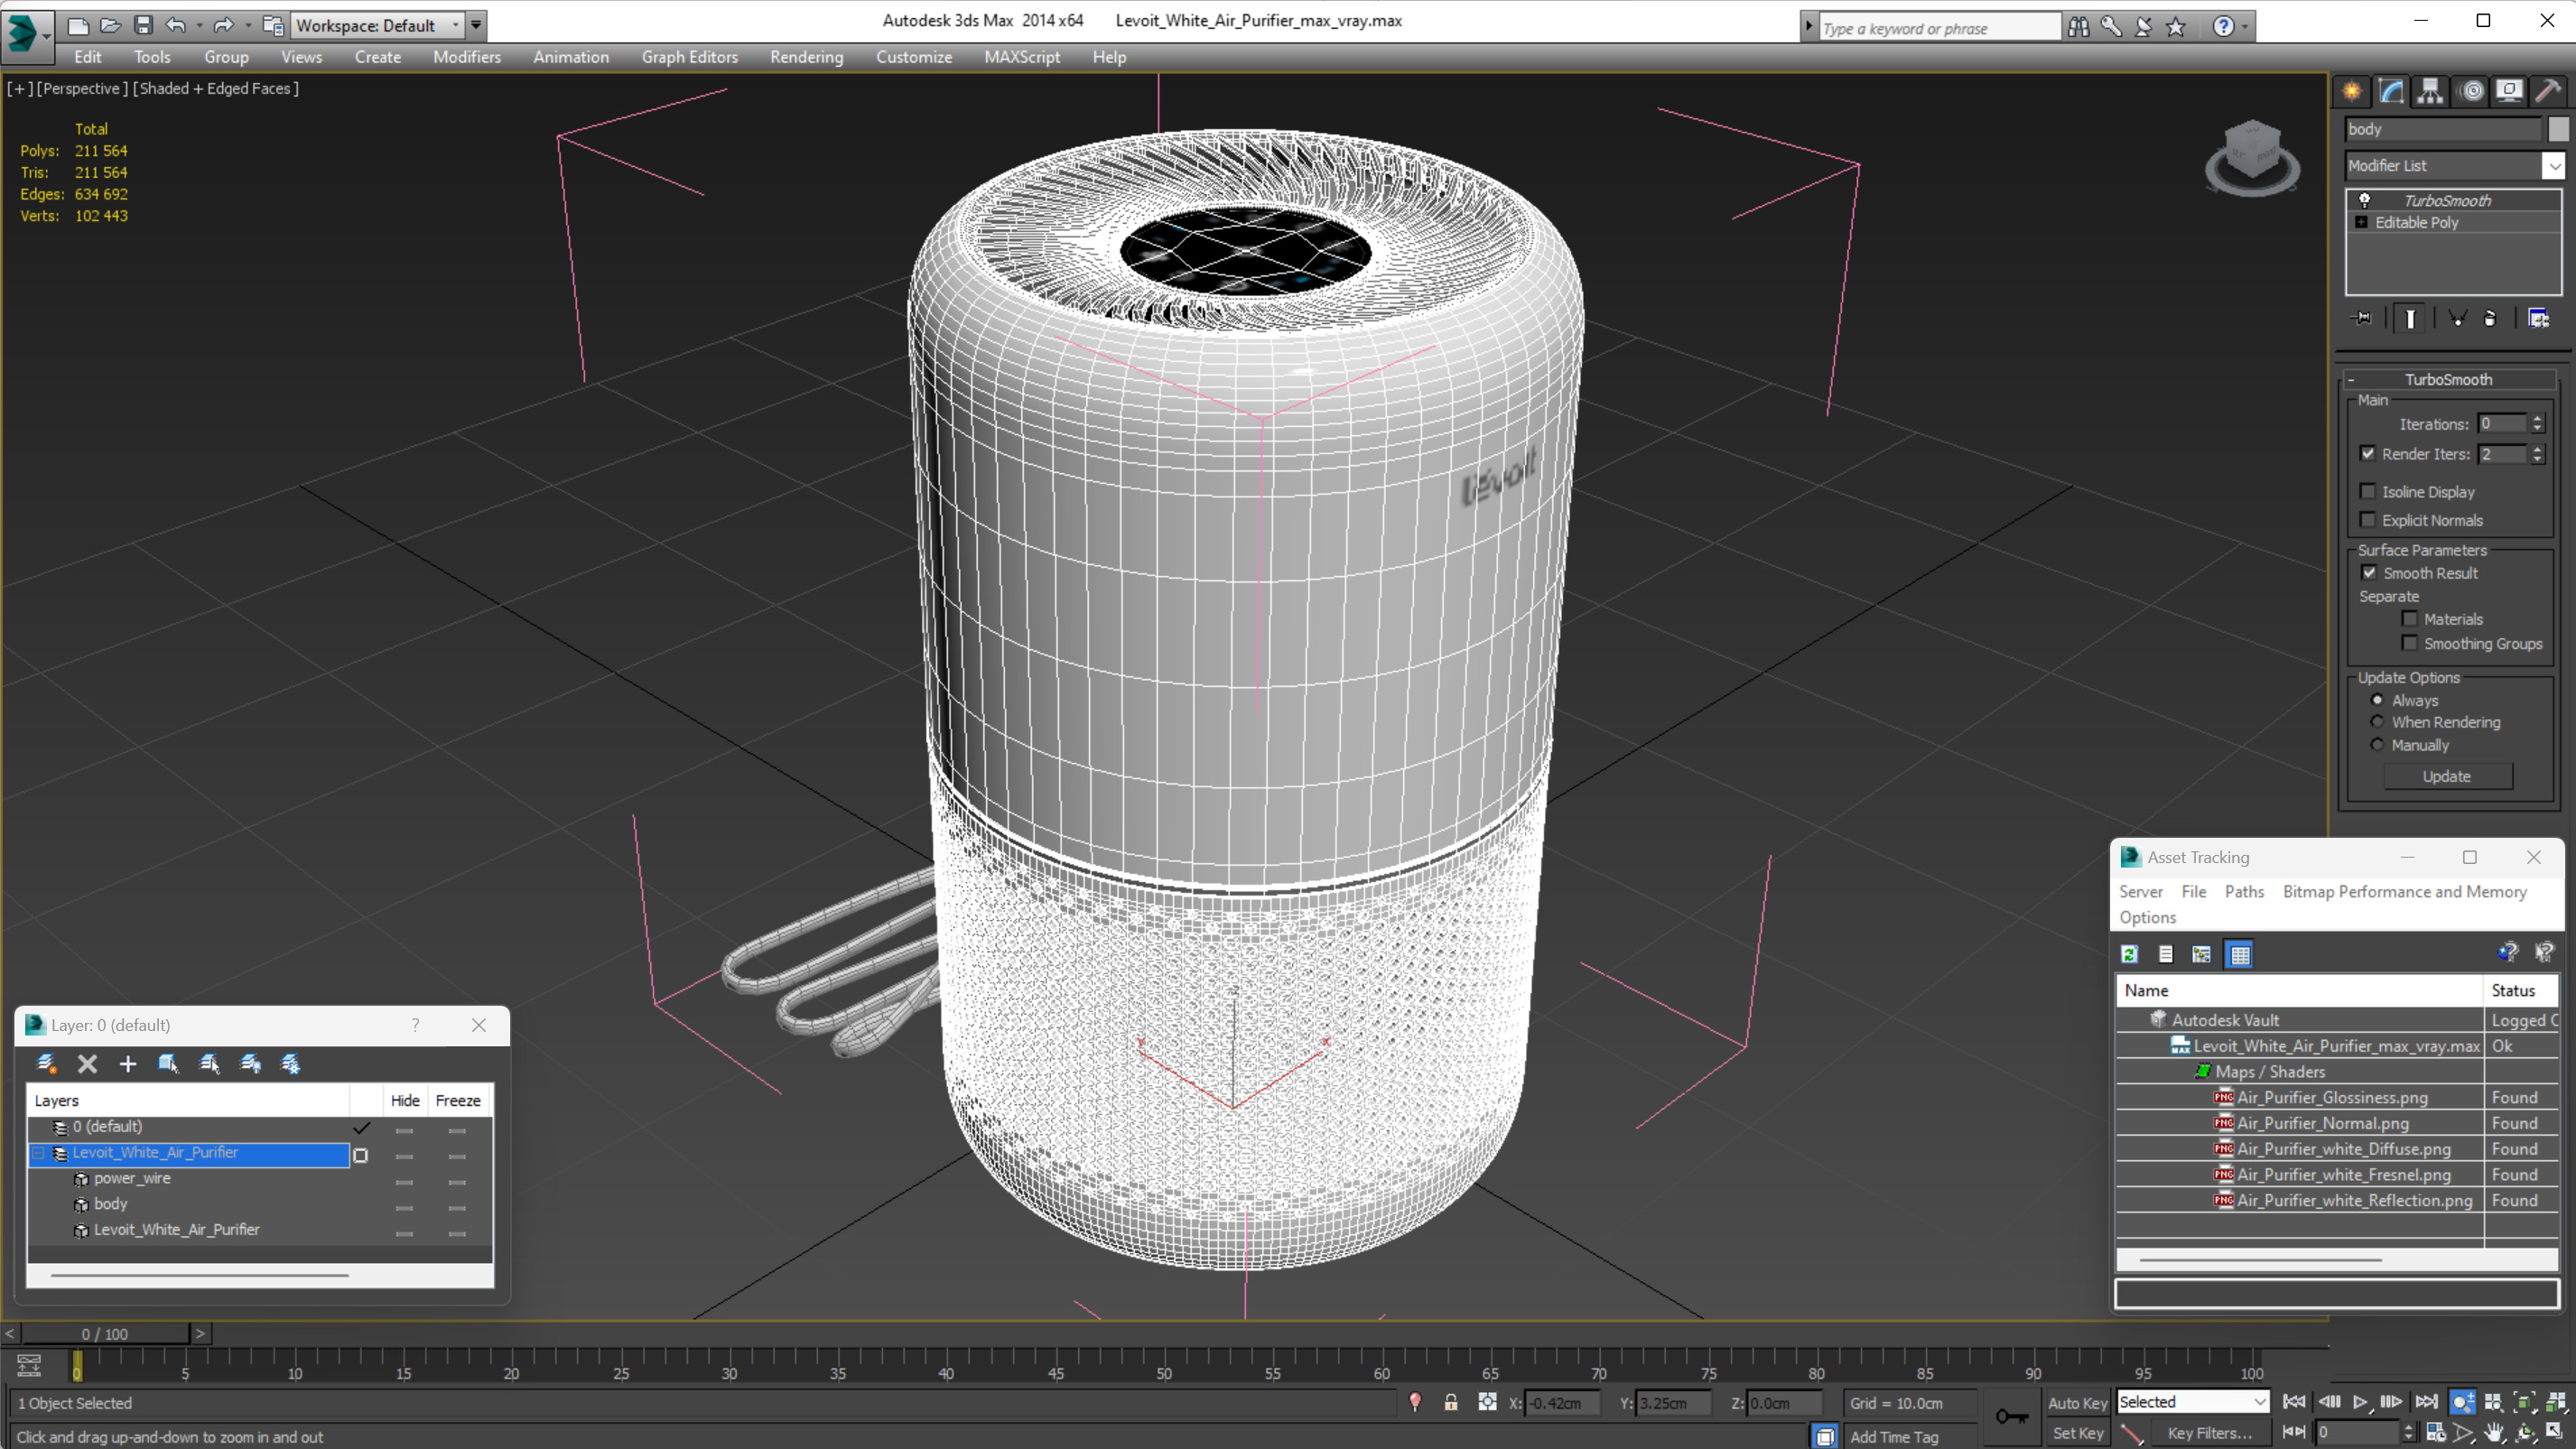Click the body object color swatch

(x=2557, y=129)
